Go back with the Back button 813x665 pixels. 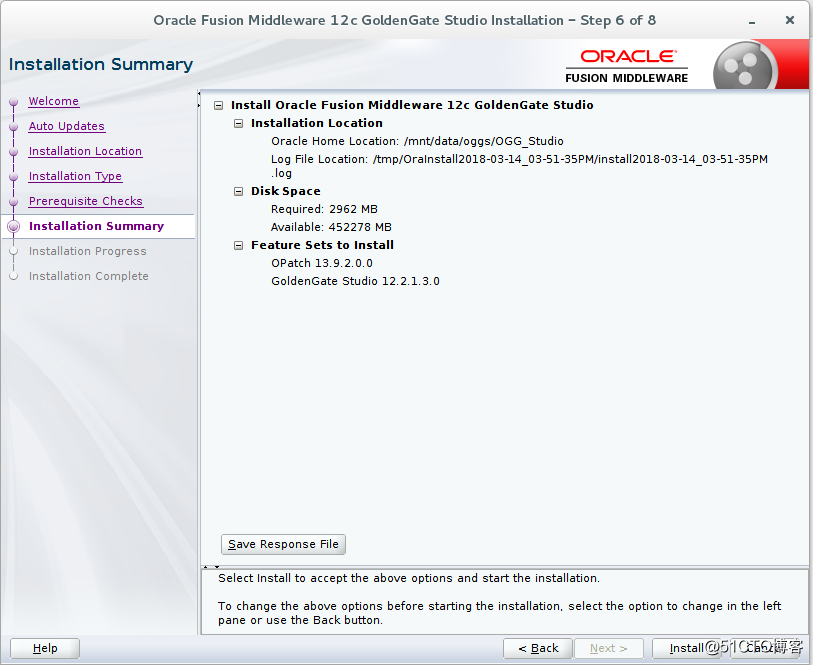(x=538, y=648)
